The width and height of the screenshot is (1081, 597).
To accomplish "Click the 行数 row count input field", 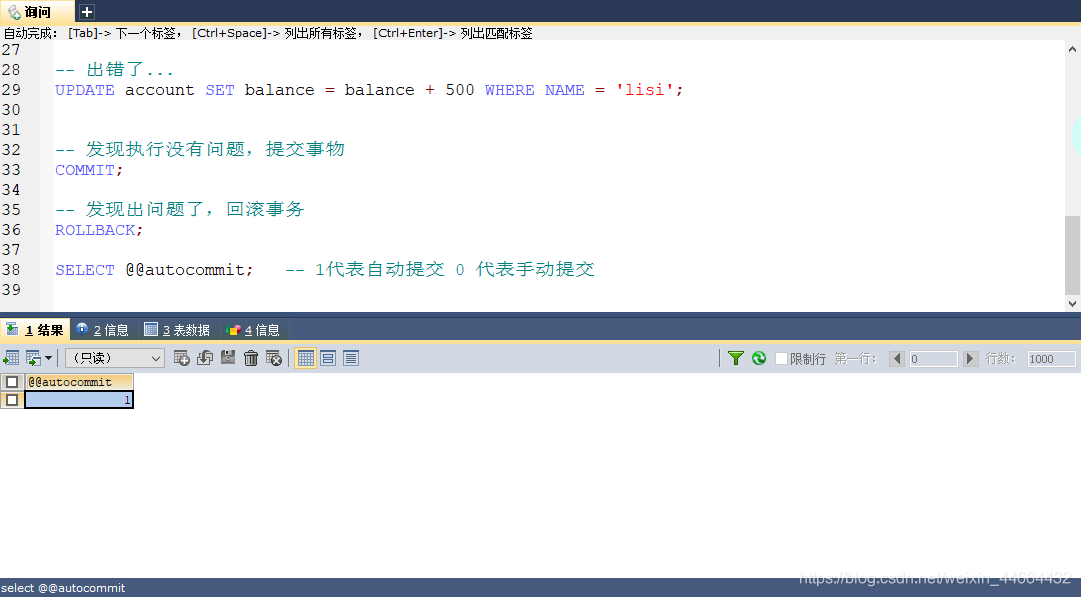I will coord(1051,358).
